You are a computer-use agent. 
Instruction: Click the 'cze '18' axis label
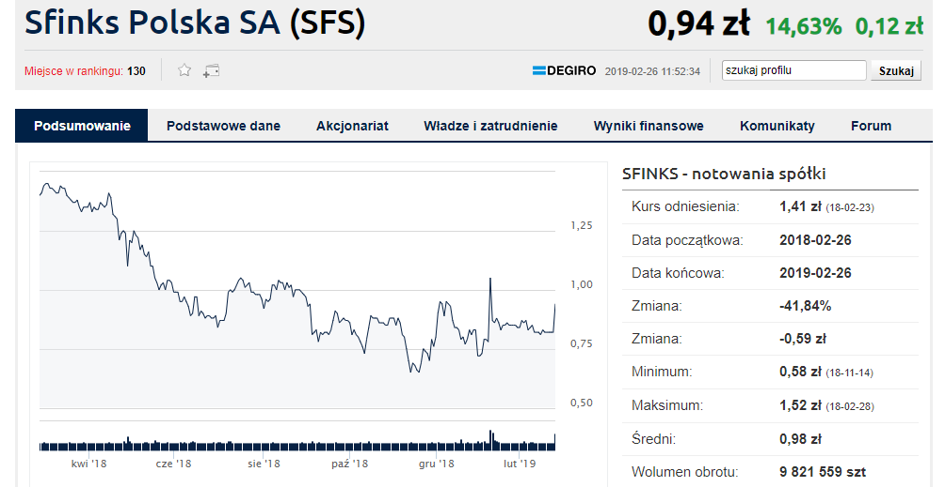pyautogui.click(x=174, y=463)
